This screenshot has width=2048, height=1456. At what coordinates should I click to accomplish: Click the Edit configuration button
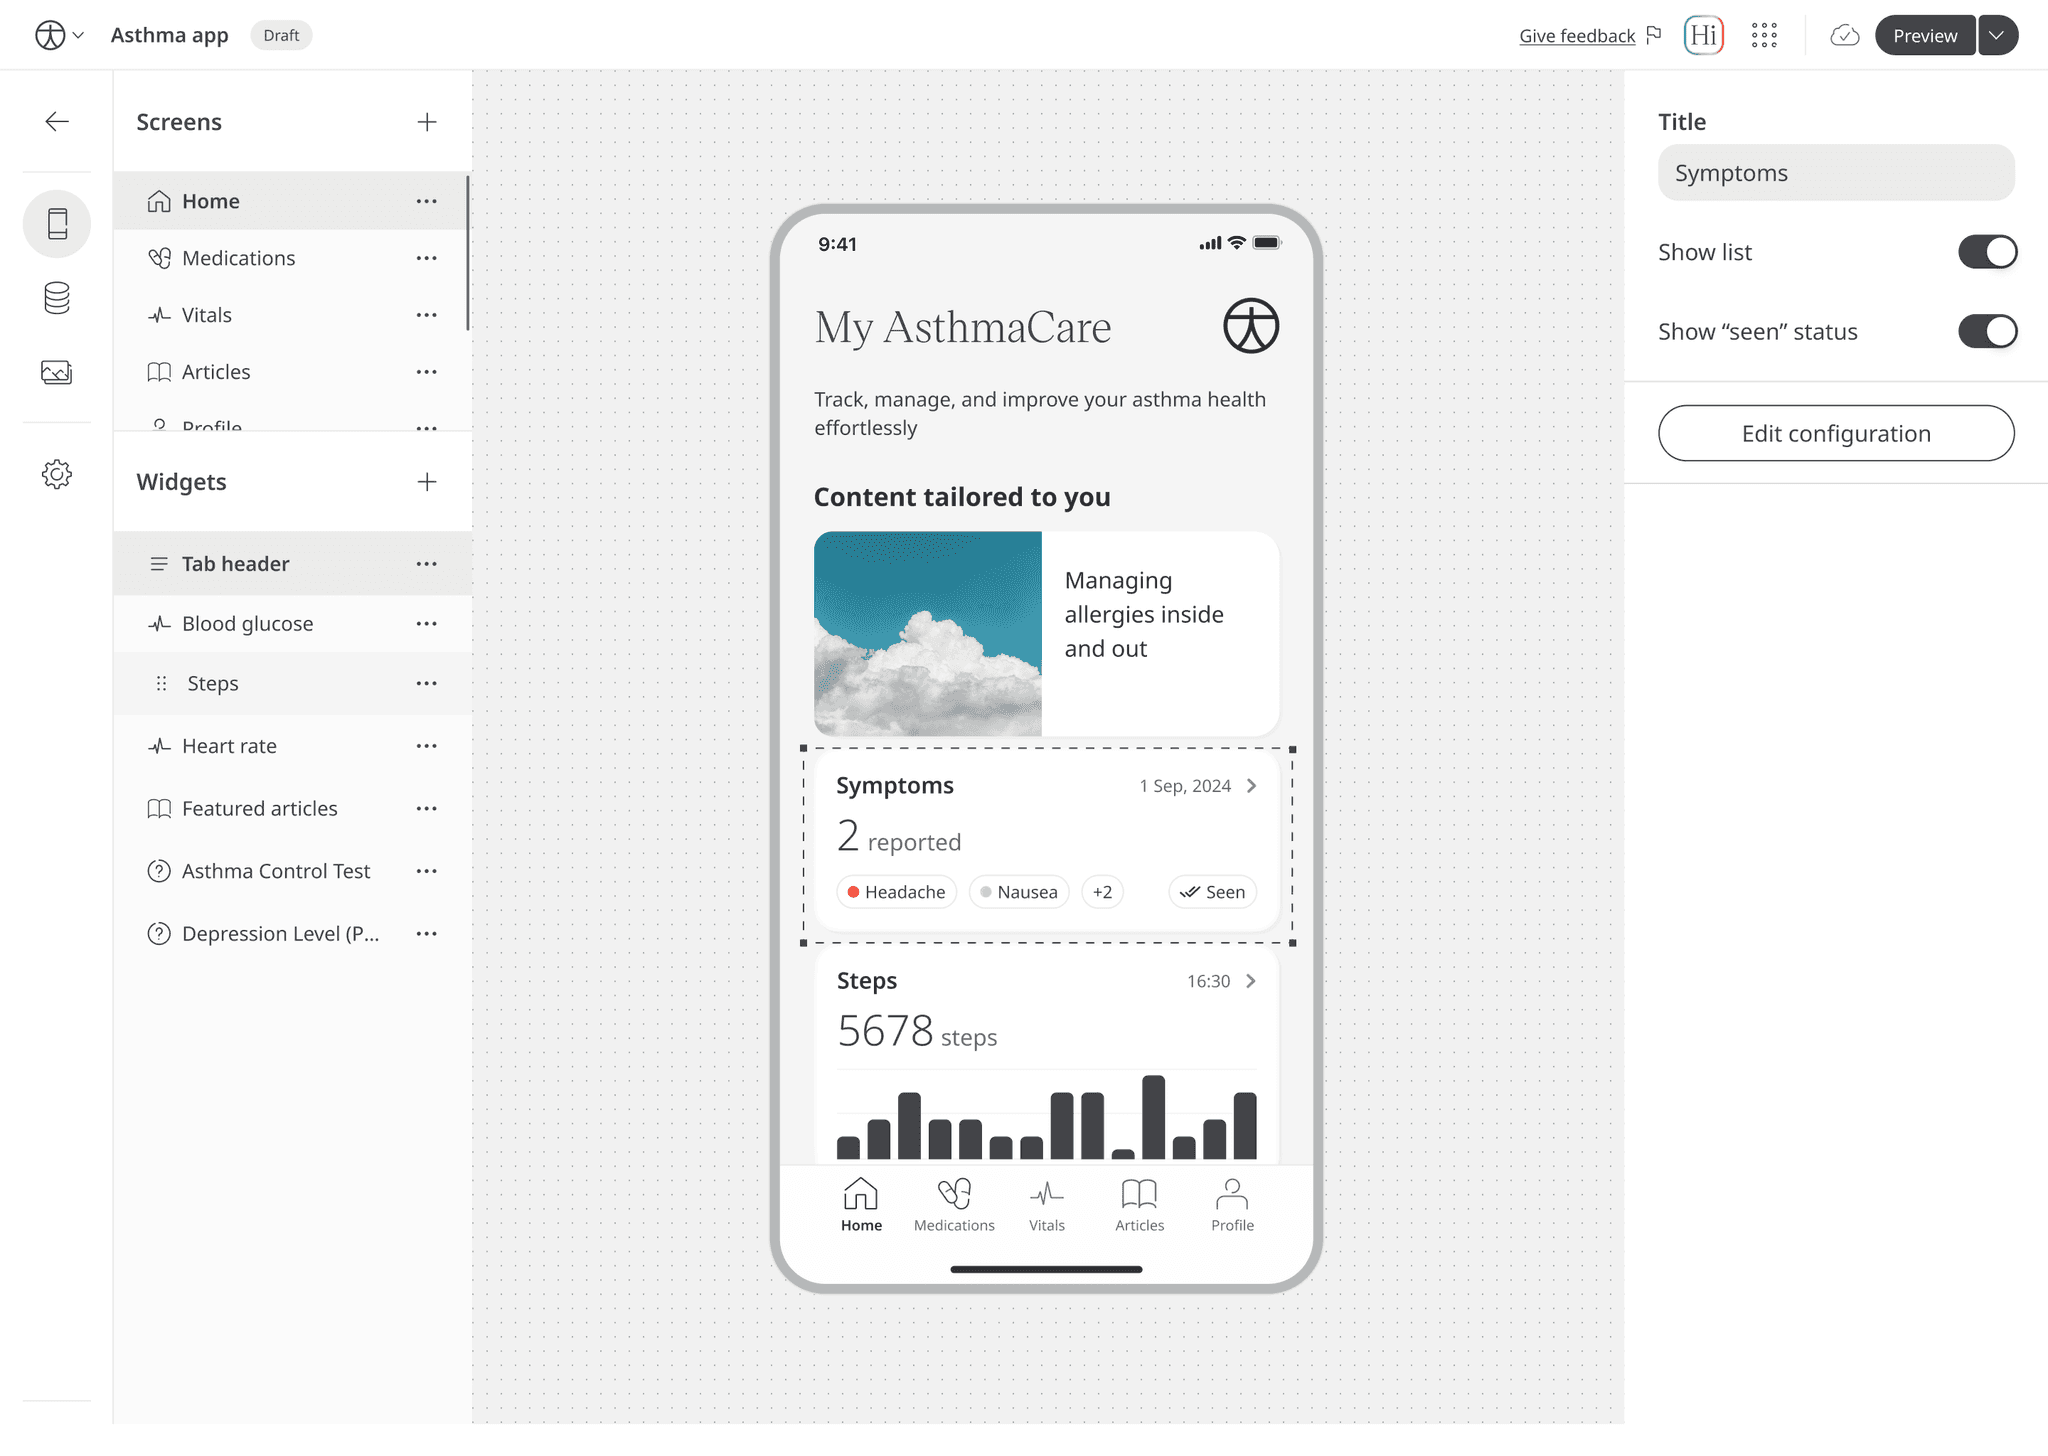tap(1836, 433)
